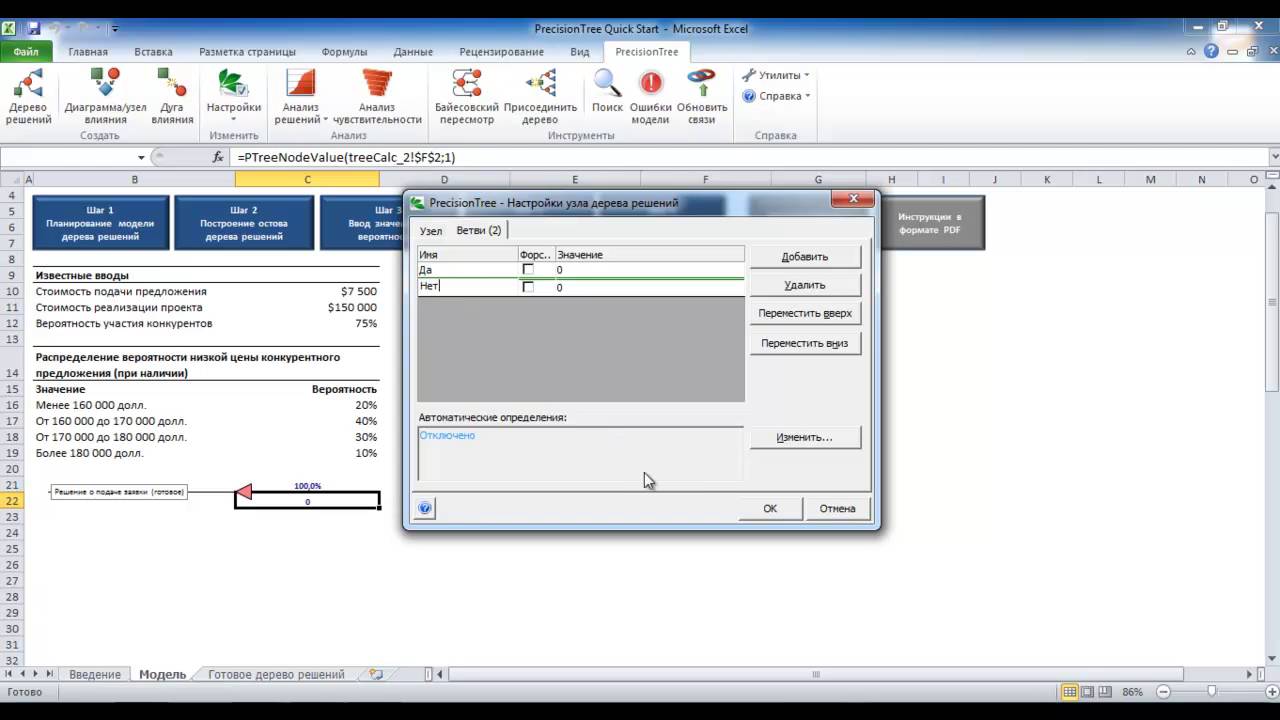1280x720 pixels.
Task: Switch to Normal view icon
Action: [1070, 692]
